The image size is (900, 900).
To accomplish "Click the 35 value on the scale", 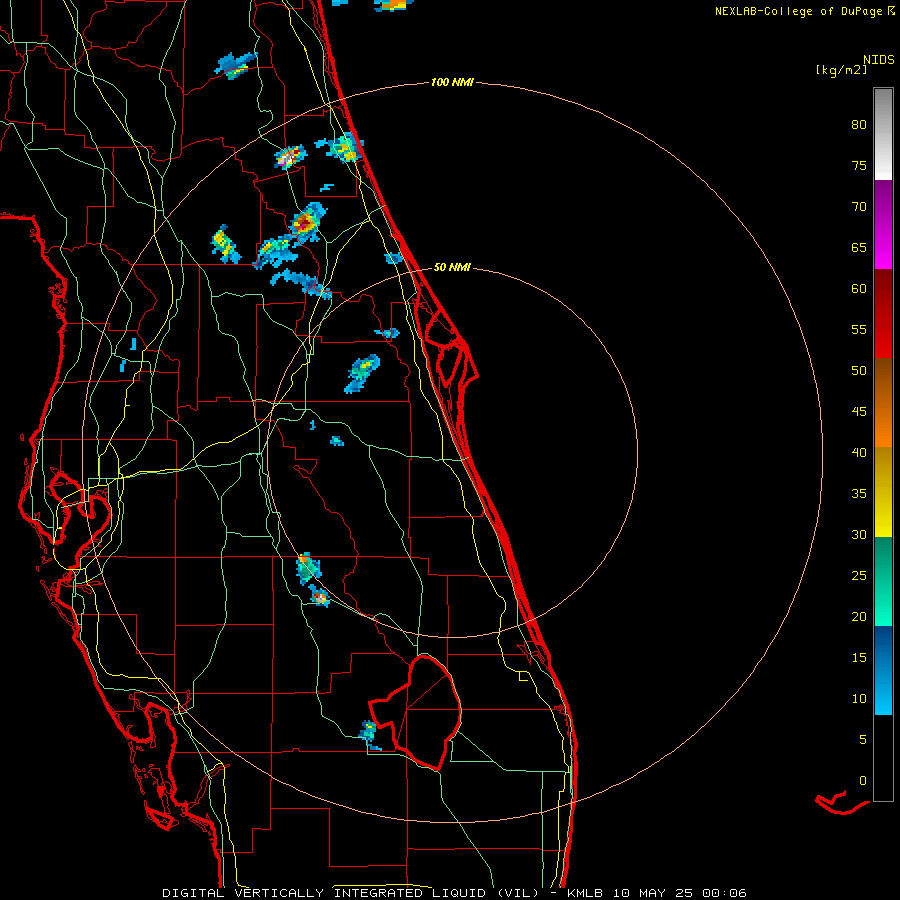I will click(859, 494).
